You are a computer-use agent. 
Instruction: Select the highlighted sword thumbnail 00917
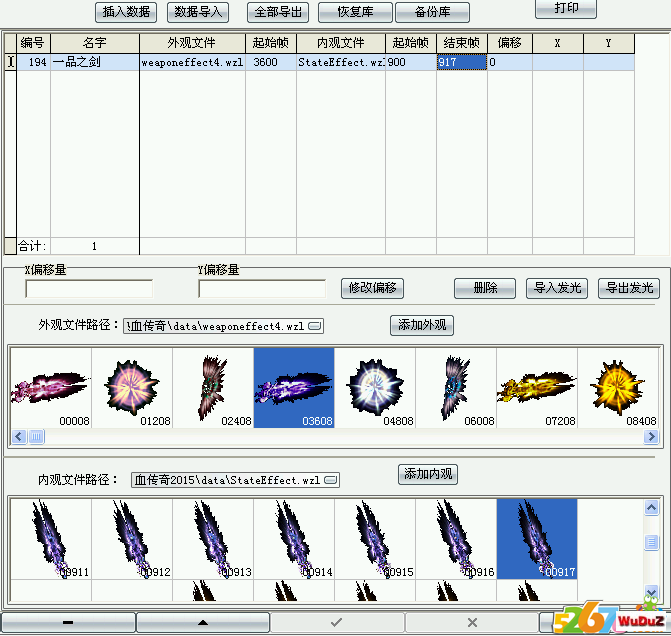point(537,539)
